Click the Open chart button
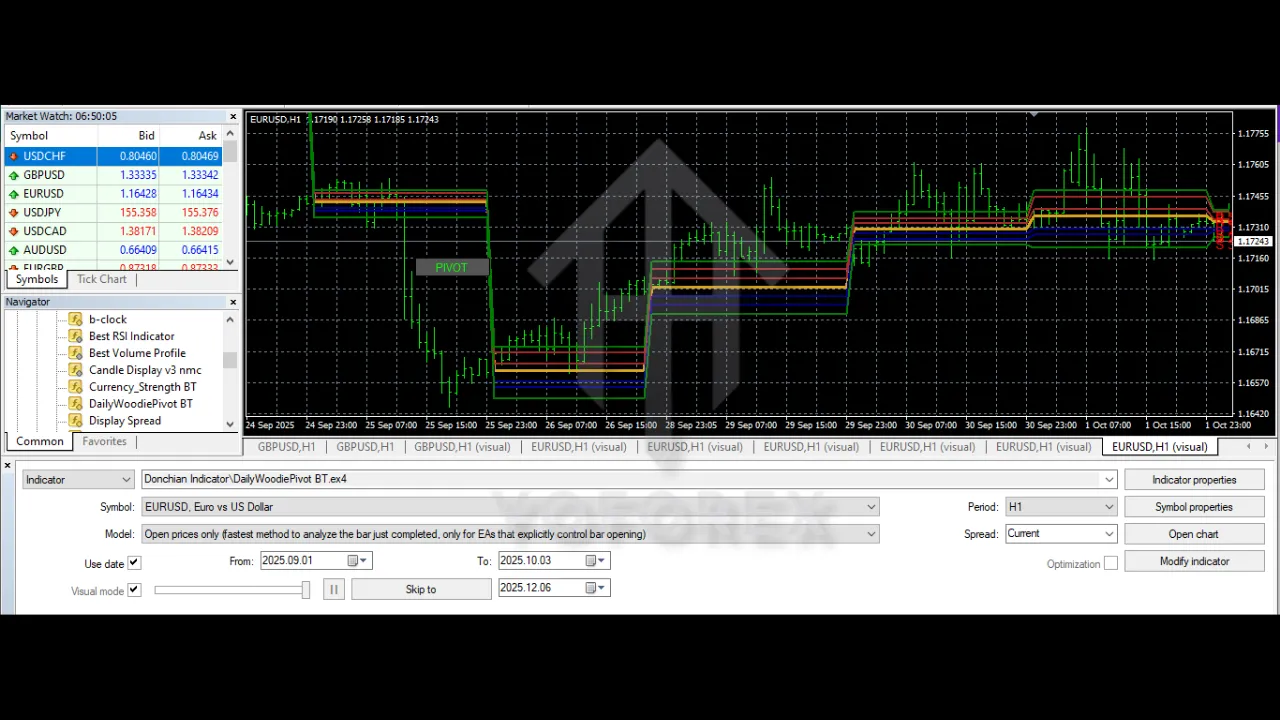The width and height of the screenshot is (1280, 720). 1194,534
